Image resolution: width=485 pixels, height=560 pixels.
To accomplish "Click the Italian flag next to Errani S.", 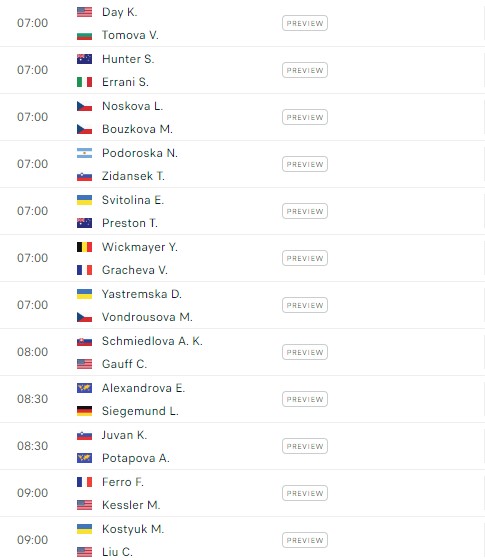I will (84, 82).
